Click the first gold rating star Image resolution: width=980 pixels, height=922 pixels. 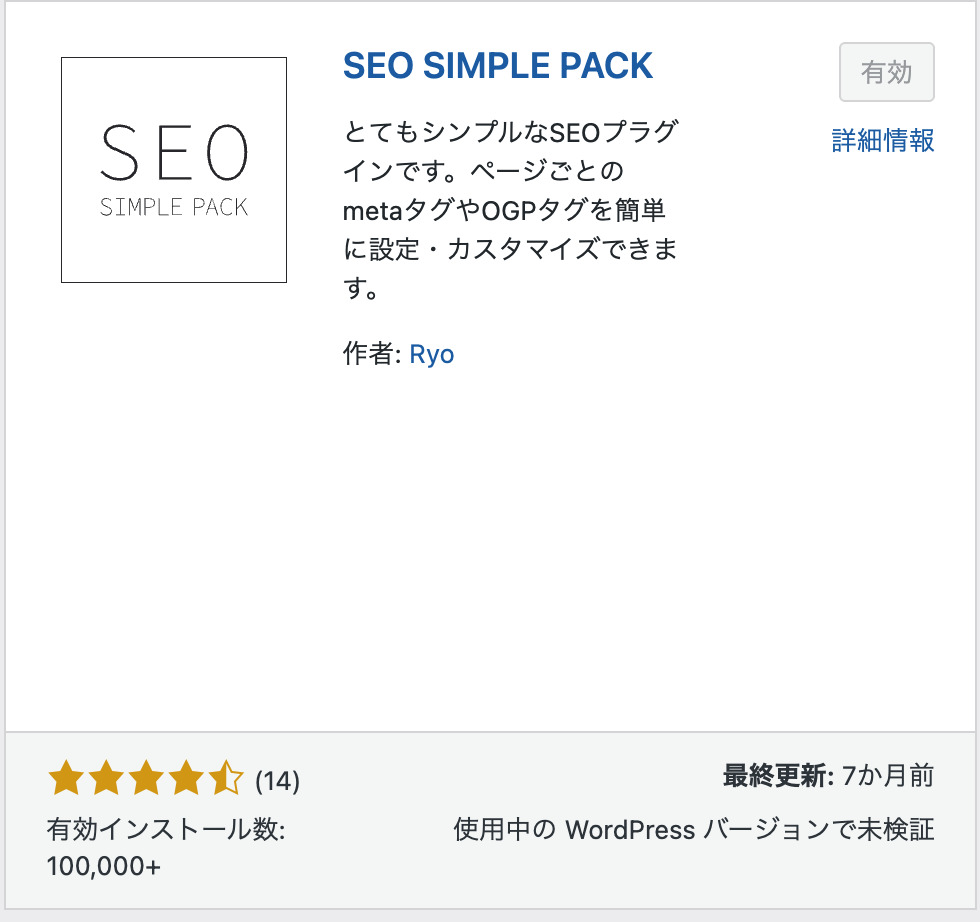click(x=66, y=778)
